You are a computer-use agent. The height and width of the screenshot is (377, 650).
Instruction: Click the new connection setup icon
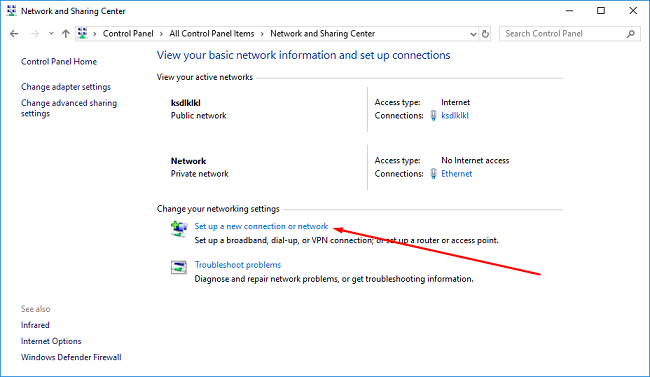[x=179, y=229]
